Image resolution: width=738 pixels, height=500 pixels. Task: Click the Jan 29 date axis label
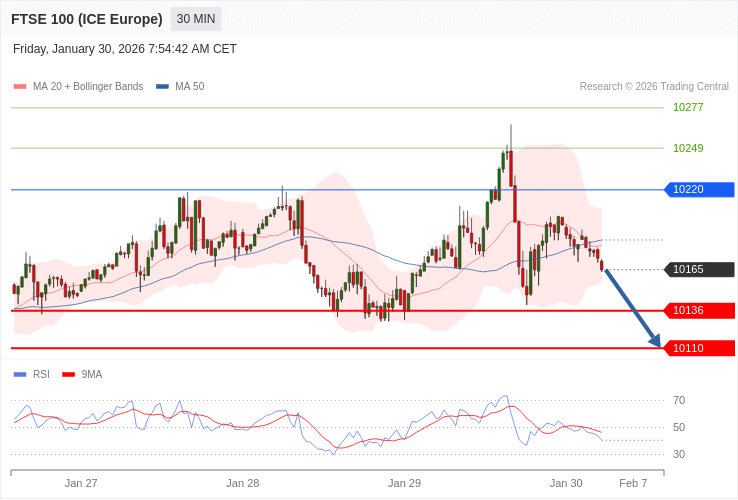click(x=404, y=484)
